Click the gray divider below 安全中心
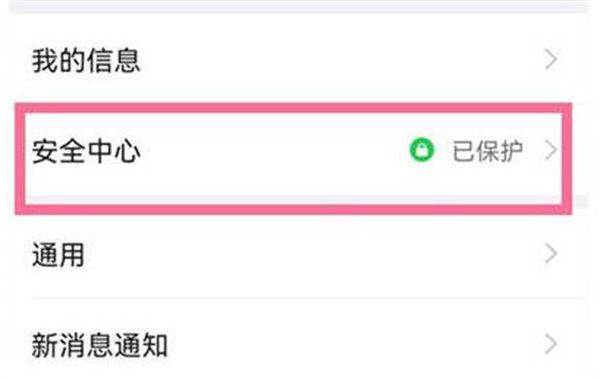The height and width of the screenshot is (379, 600). point(293,199)
